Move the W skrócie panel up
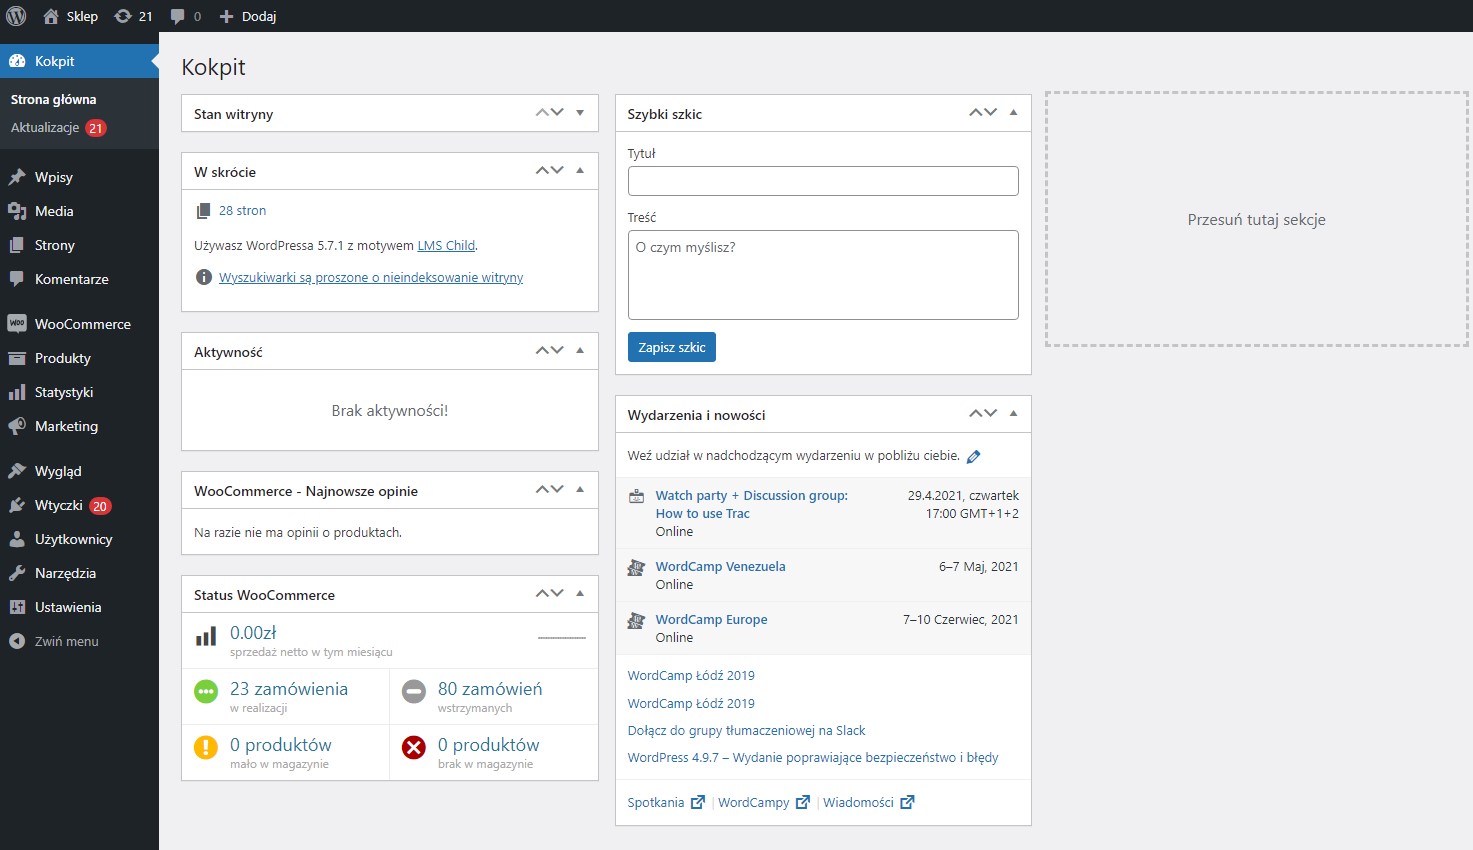 coord(543,171)
